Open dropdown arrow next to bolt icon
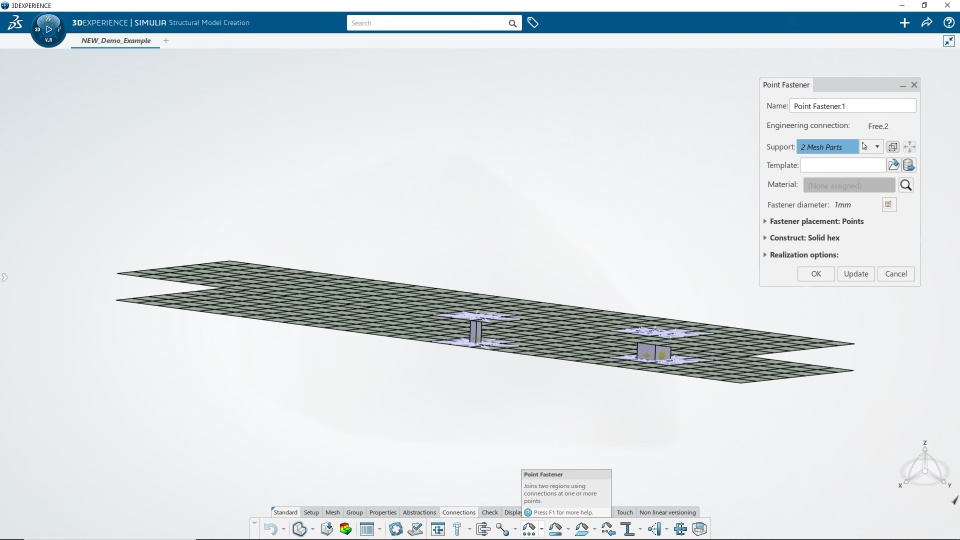The width and height of the screenshot is (960, 540). [470, 530]
